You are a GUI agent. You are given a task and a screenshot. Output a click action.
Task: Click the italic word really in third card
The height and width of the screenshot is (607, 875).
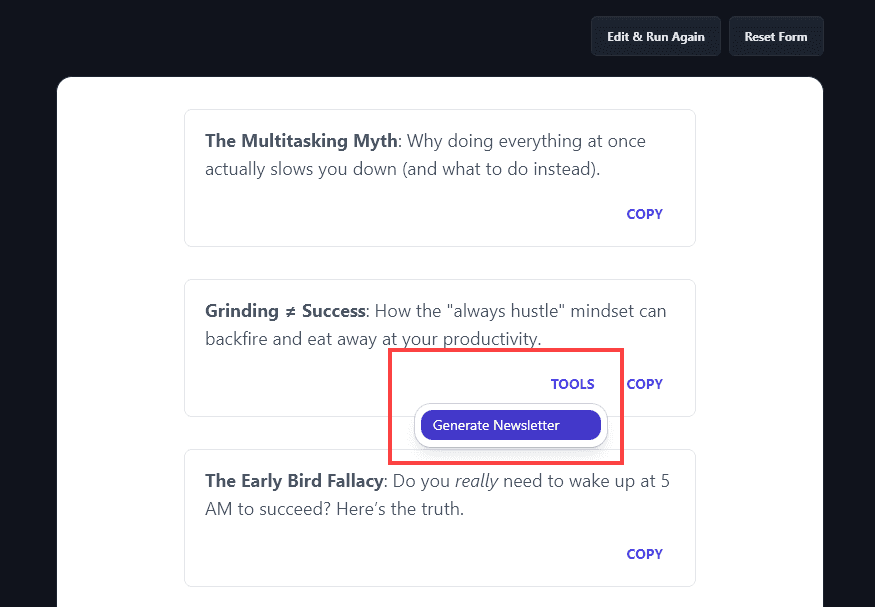click(477, 481)
